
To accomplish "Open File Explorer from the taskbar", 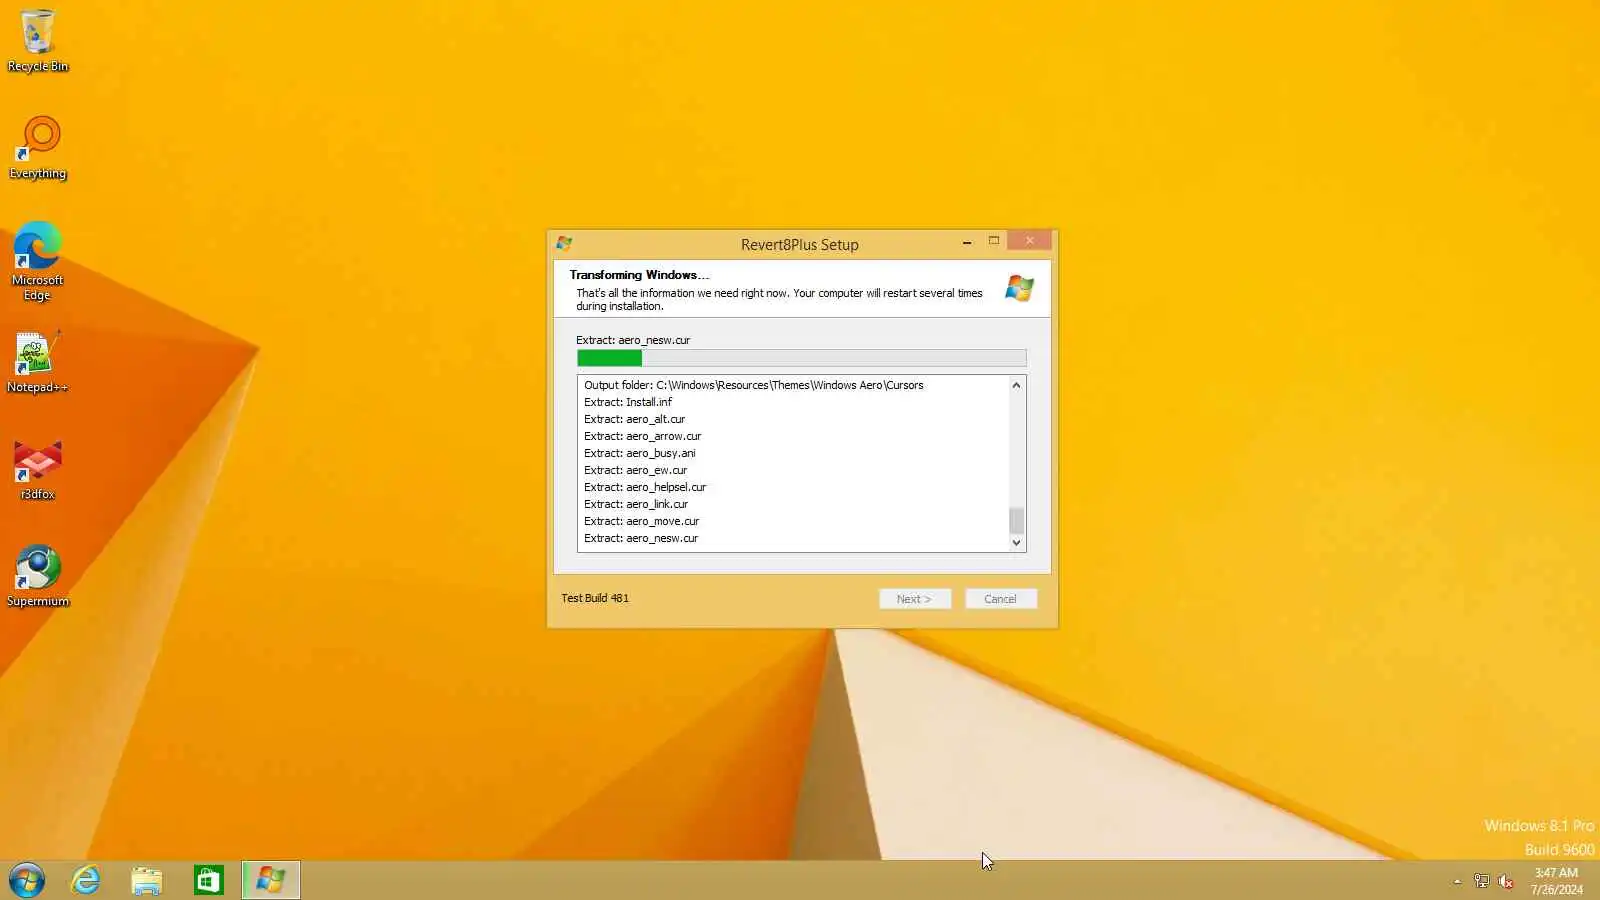I will click(x=147, y=880).
